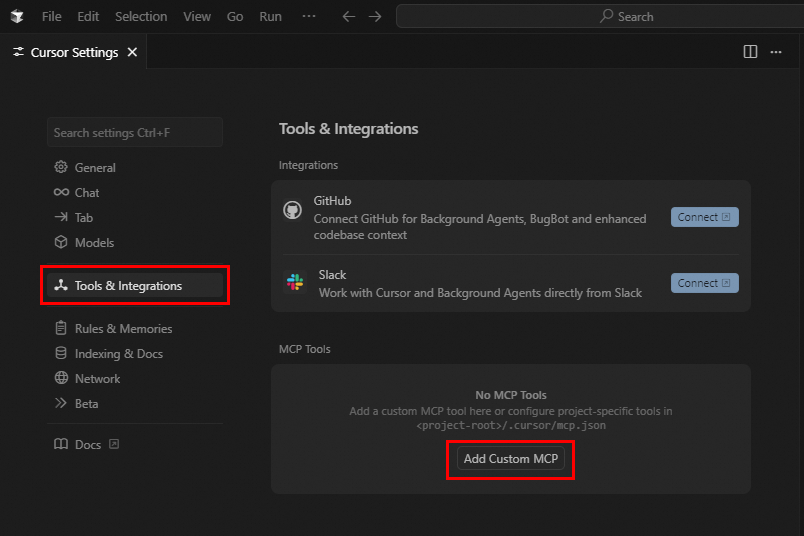Close the Cursor Settings tab
Screen dimensions: 804x536
(x=133, y=52)
